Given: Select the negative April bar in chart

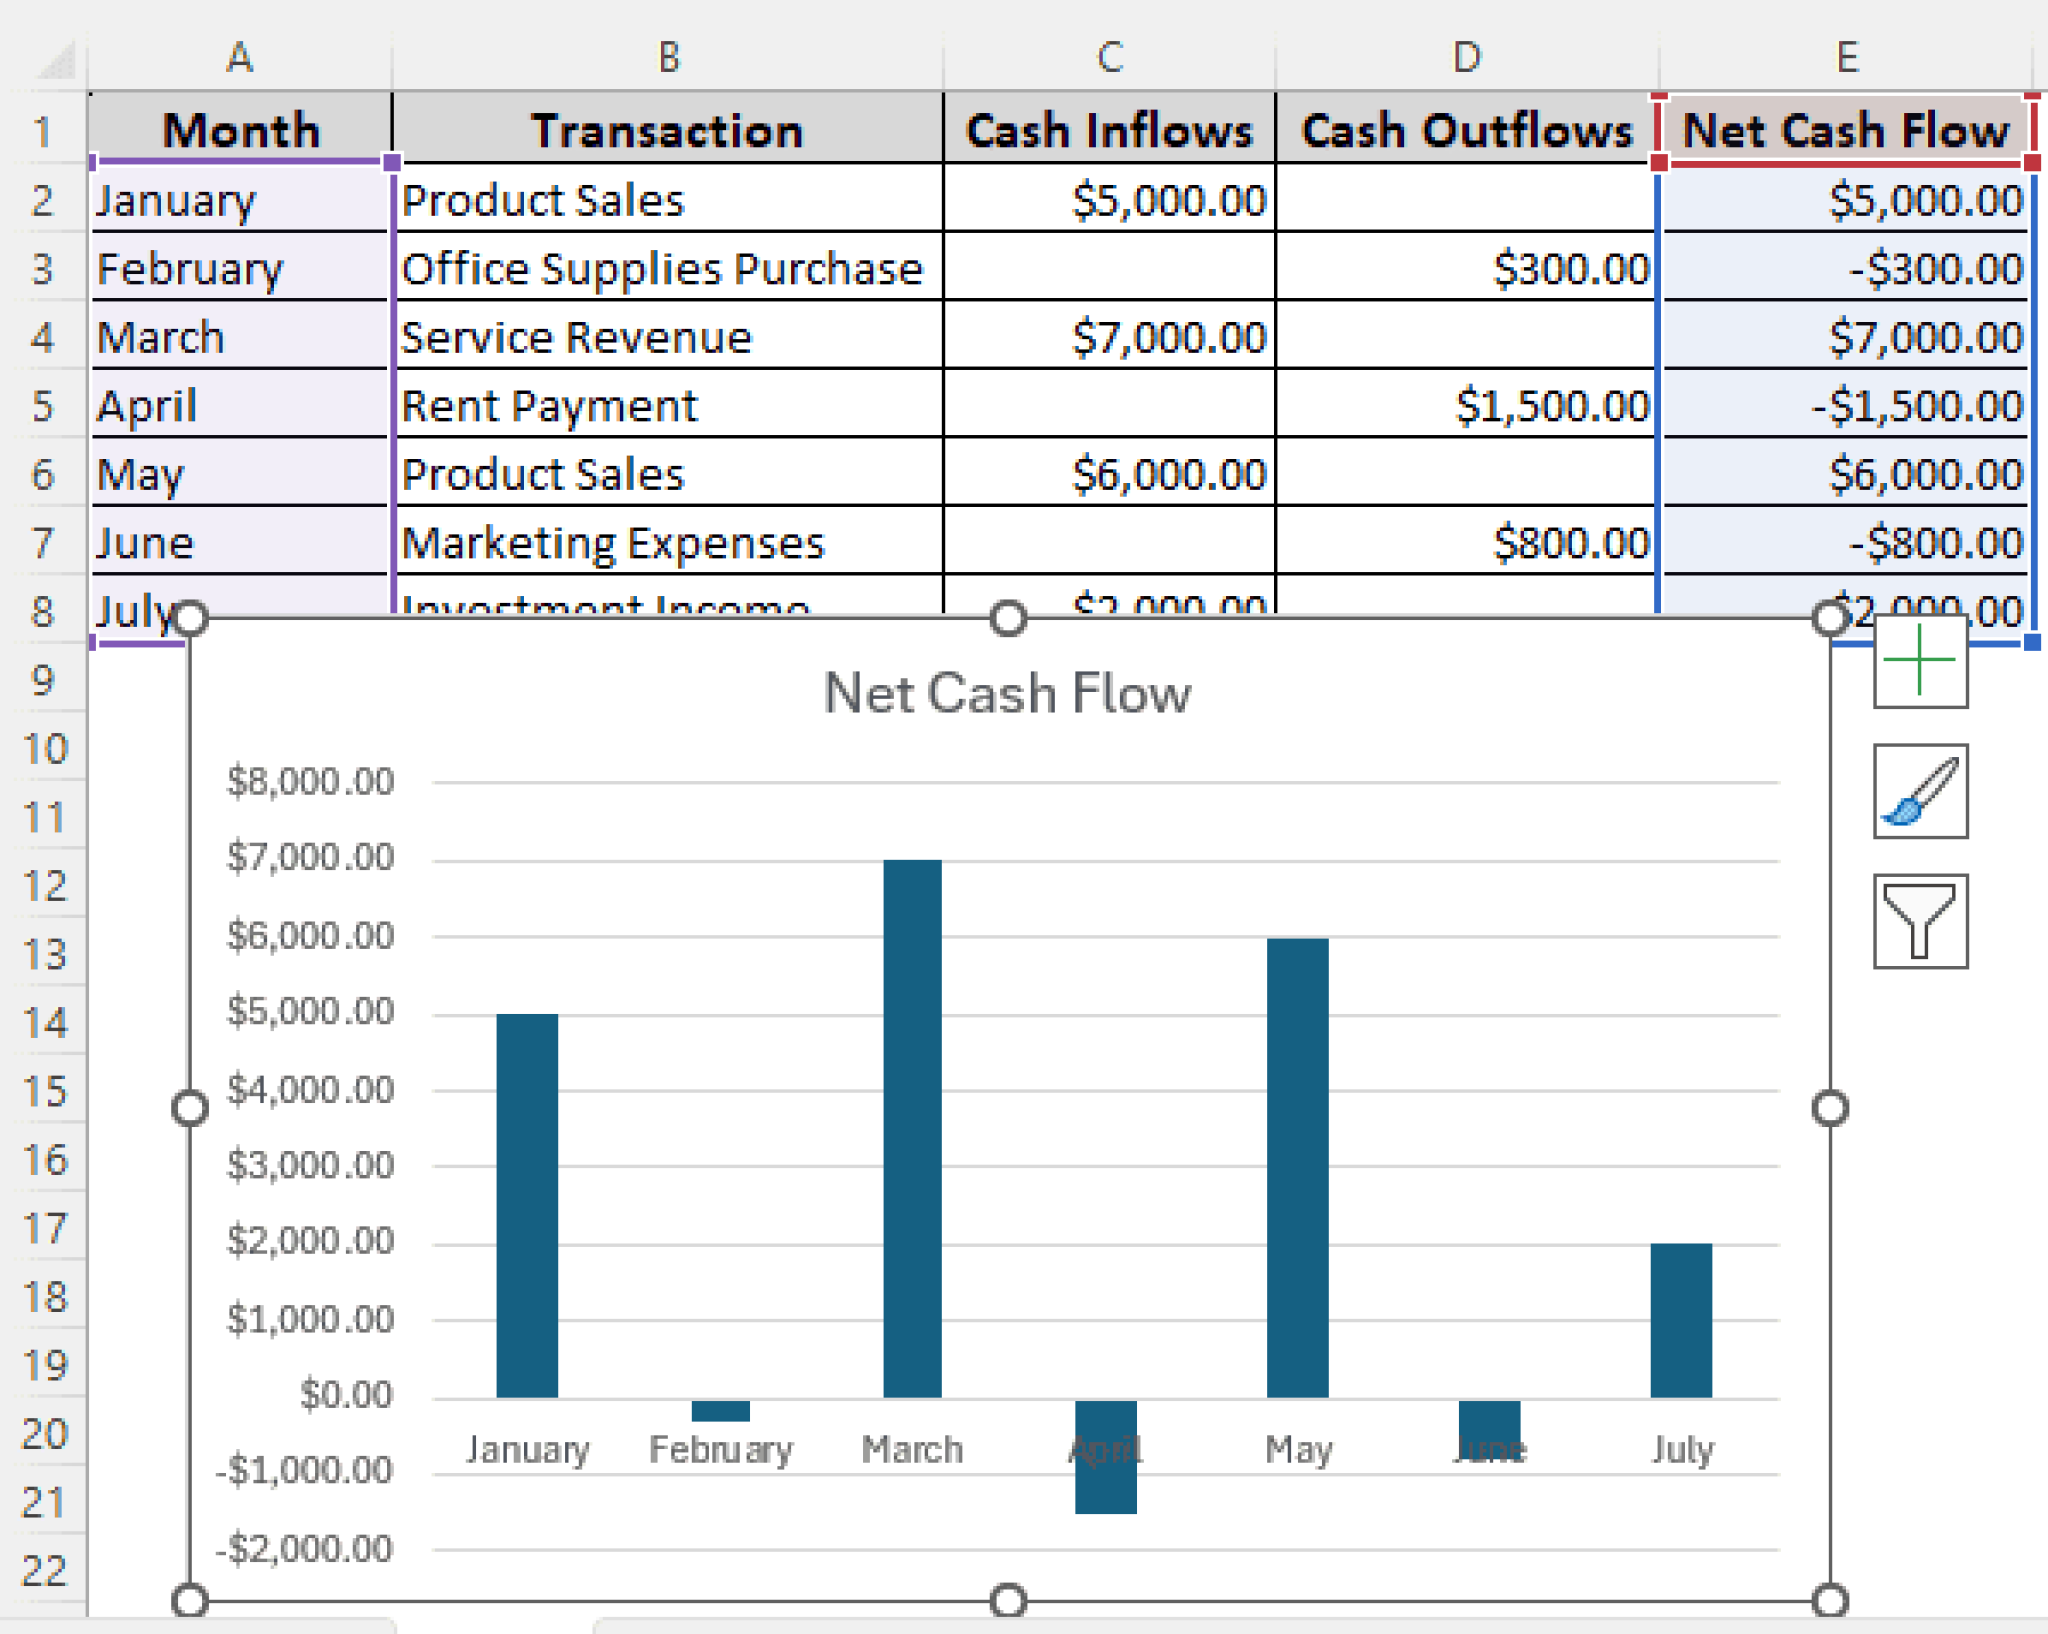Looking at the screenshot, I should pyautogui.click(x=1105, y=1456).
